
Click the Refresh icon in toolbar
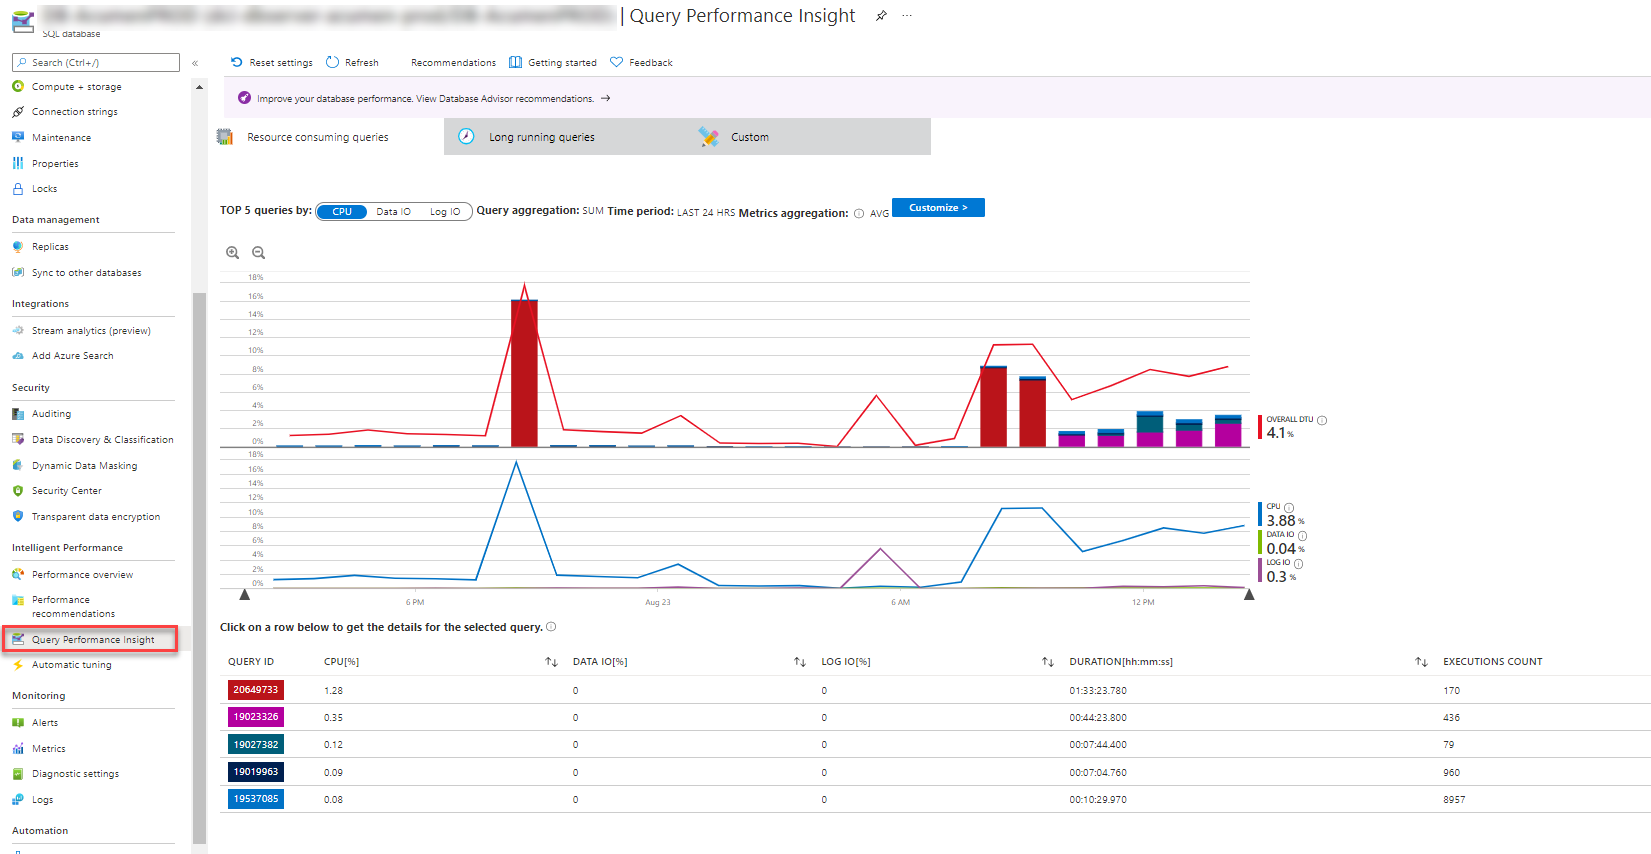[x=333, y=62]
